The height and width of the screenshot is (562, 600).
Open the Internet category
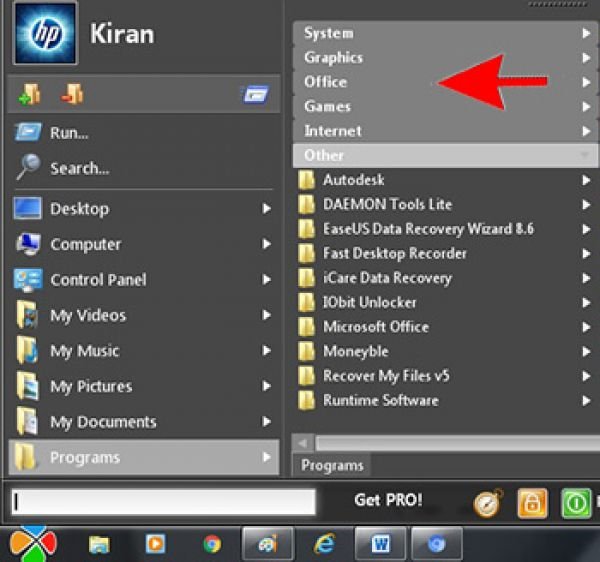(445, 131)
